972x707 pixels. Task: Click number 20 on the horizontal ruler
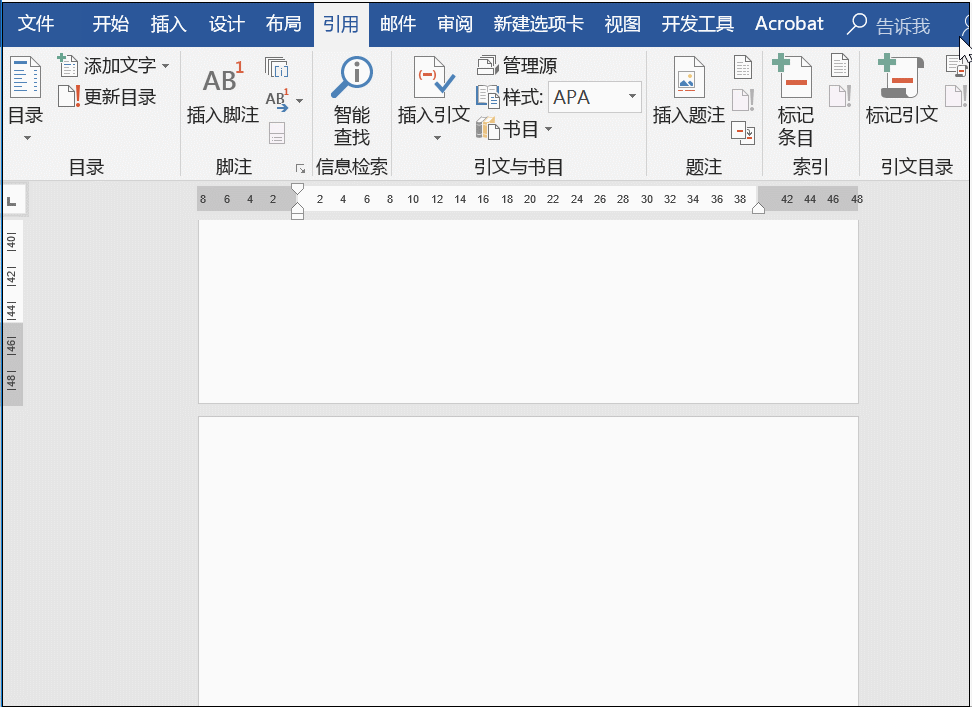pos(529,199)
